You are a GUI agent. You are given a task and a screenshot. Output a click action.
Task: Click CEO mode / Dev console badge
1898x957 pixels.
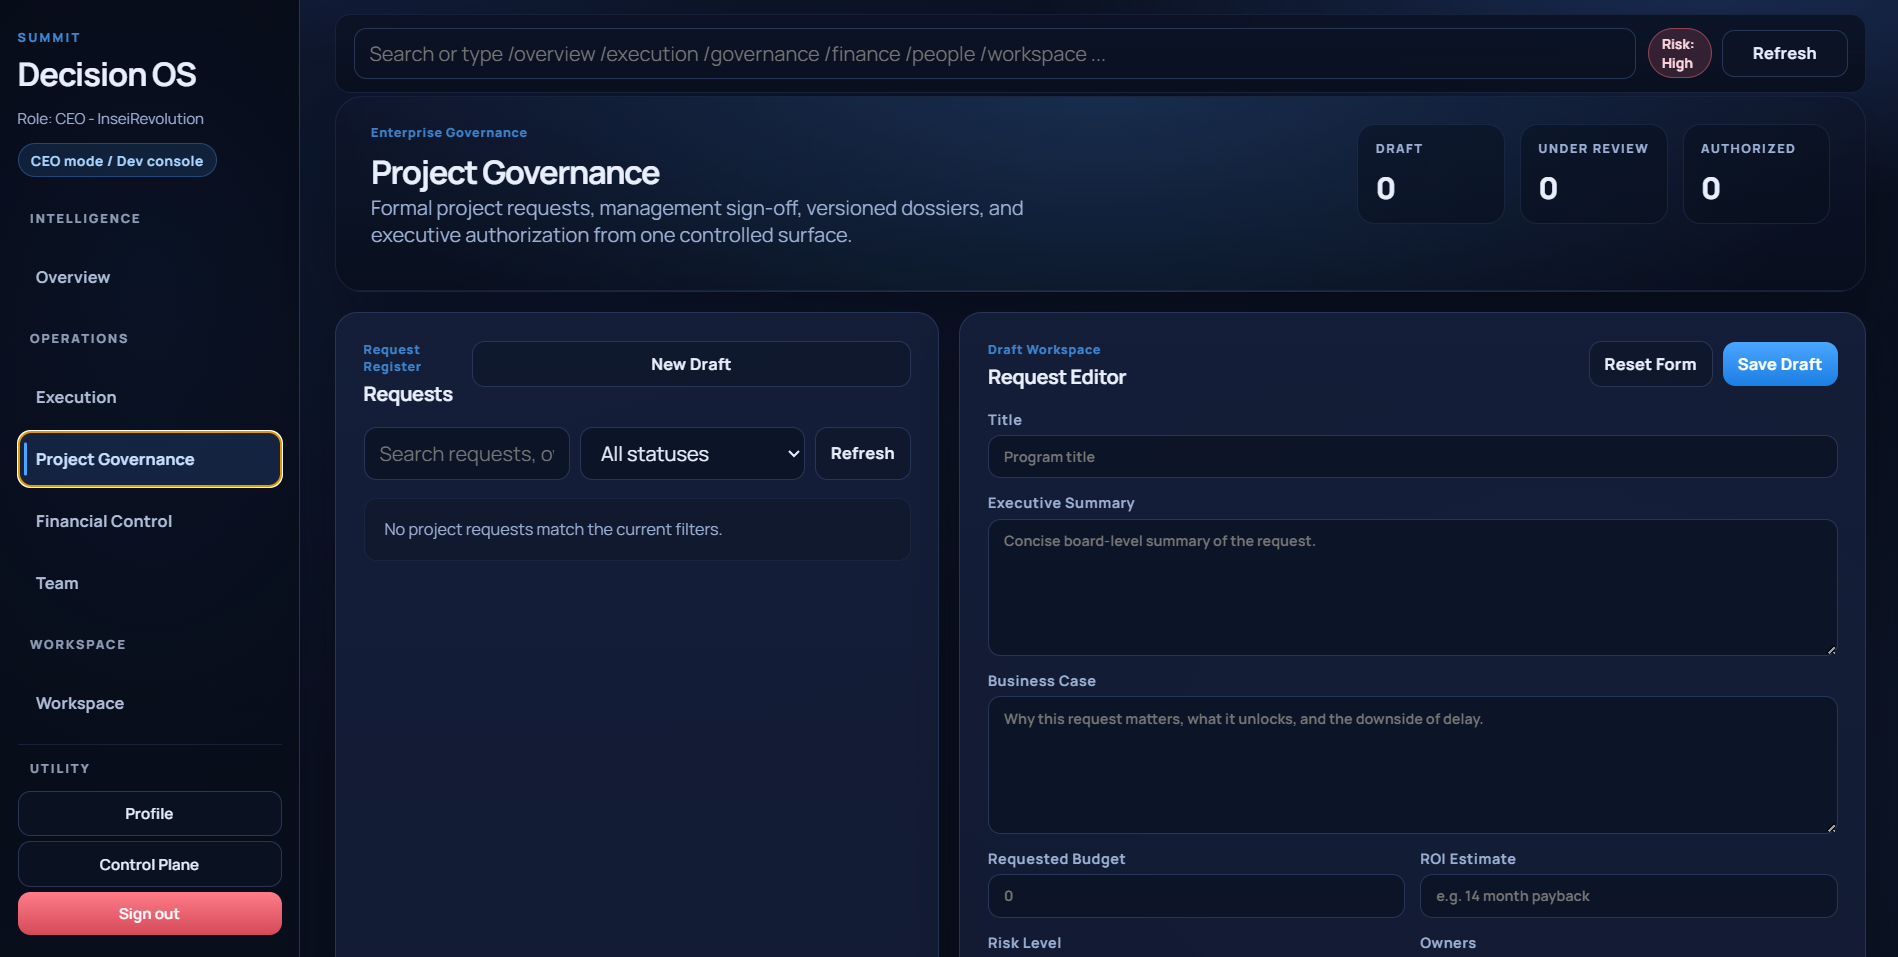pos(117,161)
